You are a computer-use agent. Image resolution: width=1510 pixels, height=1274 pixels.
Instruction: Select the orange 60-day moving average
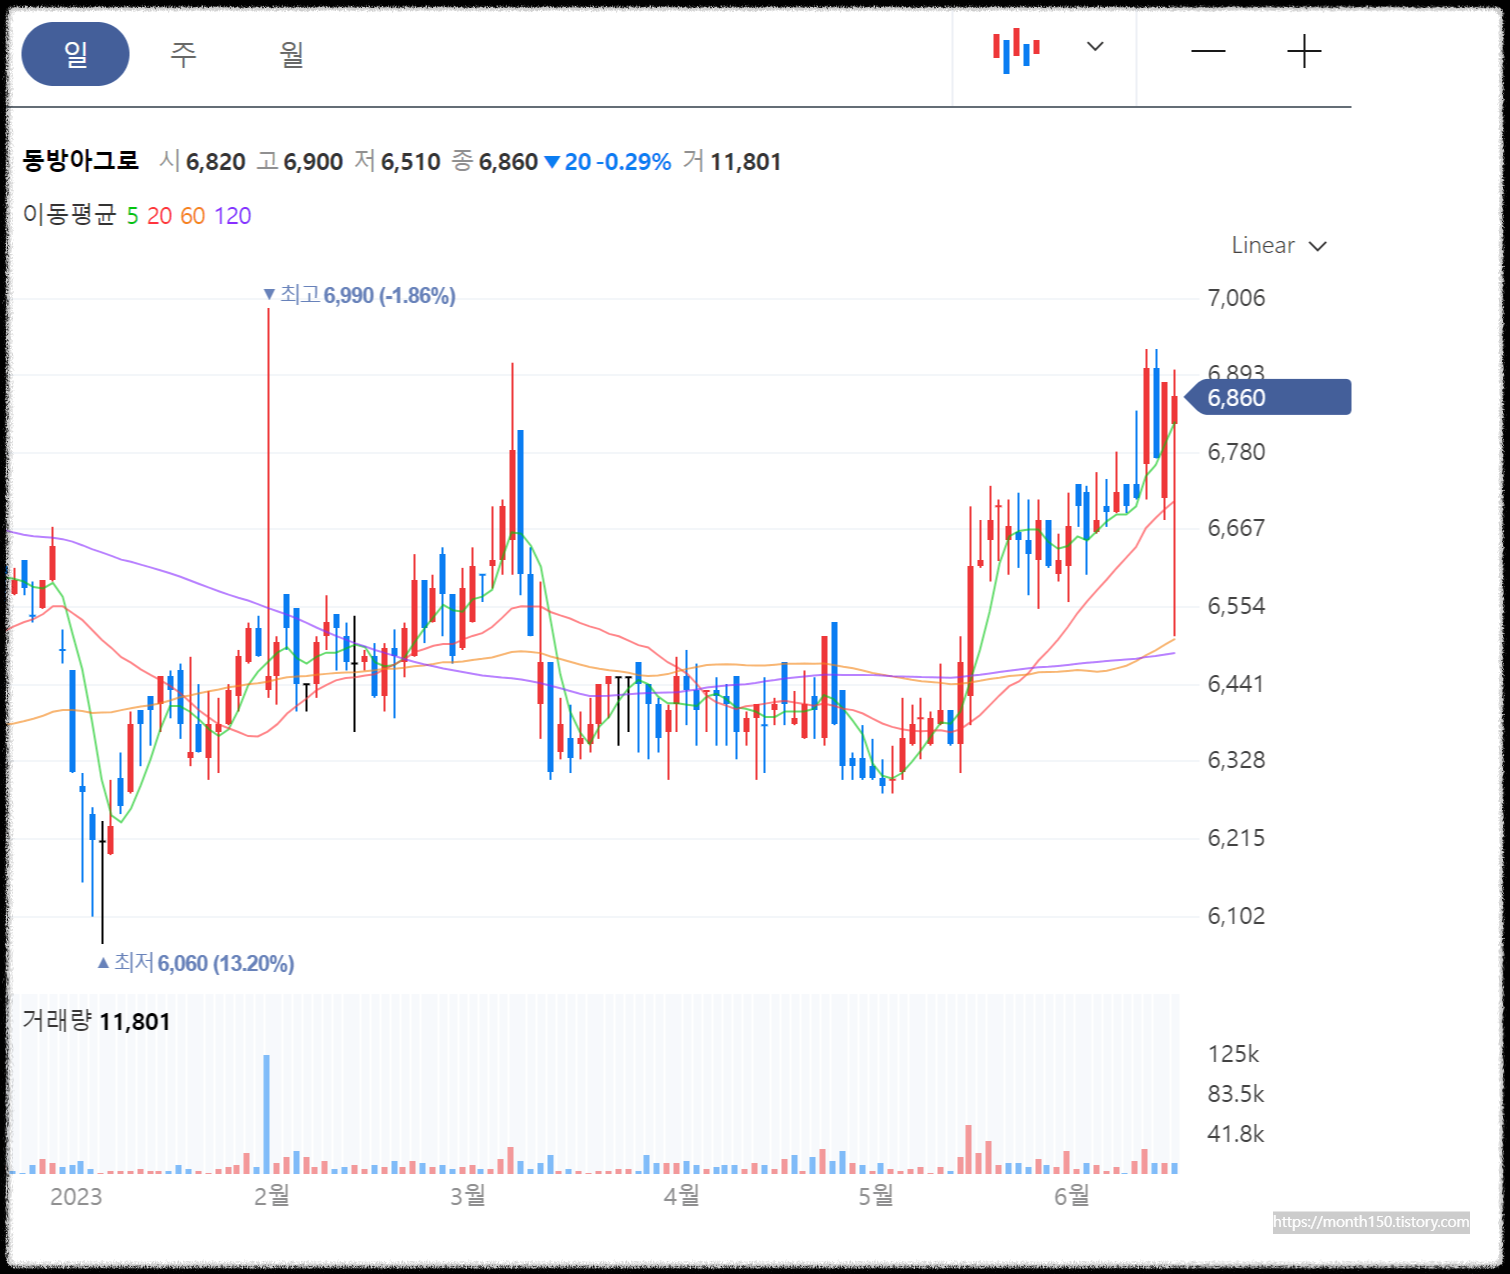pos(193,216)
